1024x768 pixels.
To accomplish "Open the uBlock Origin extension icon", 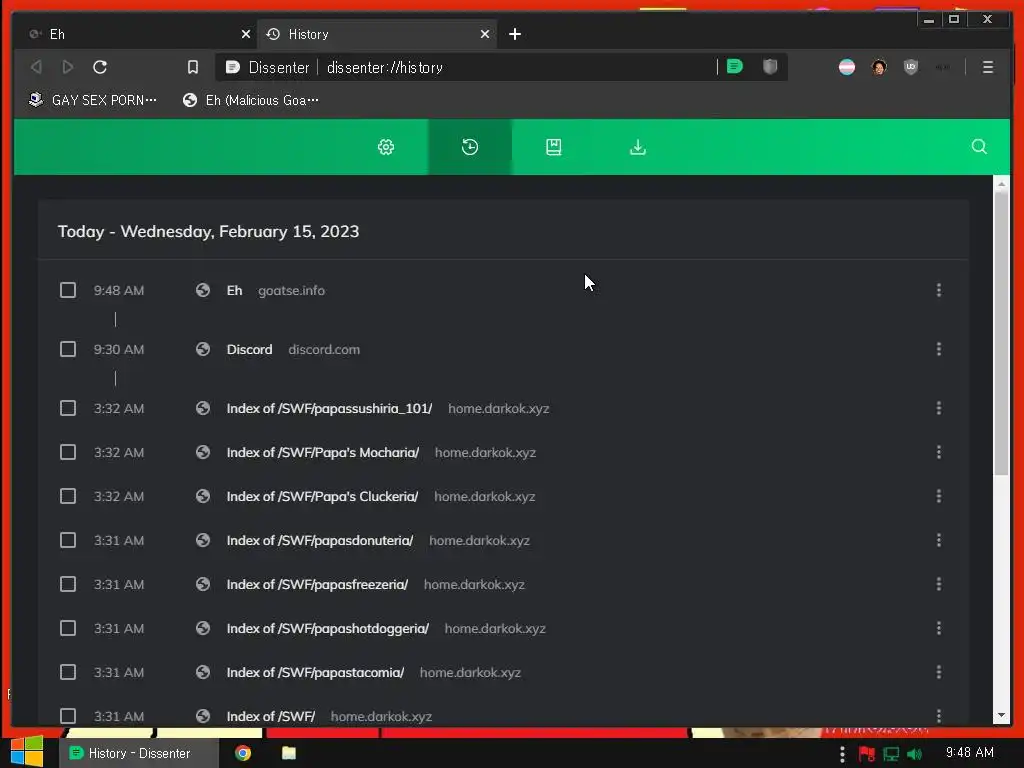I will 910,67.
